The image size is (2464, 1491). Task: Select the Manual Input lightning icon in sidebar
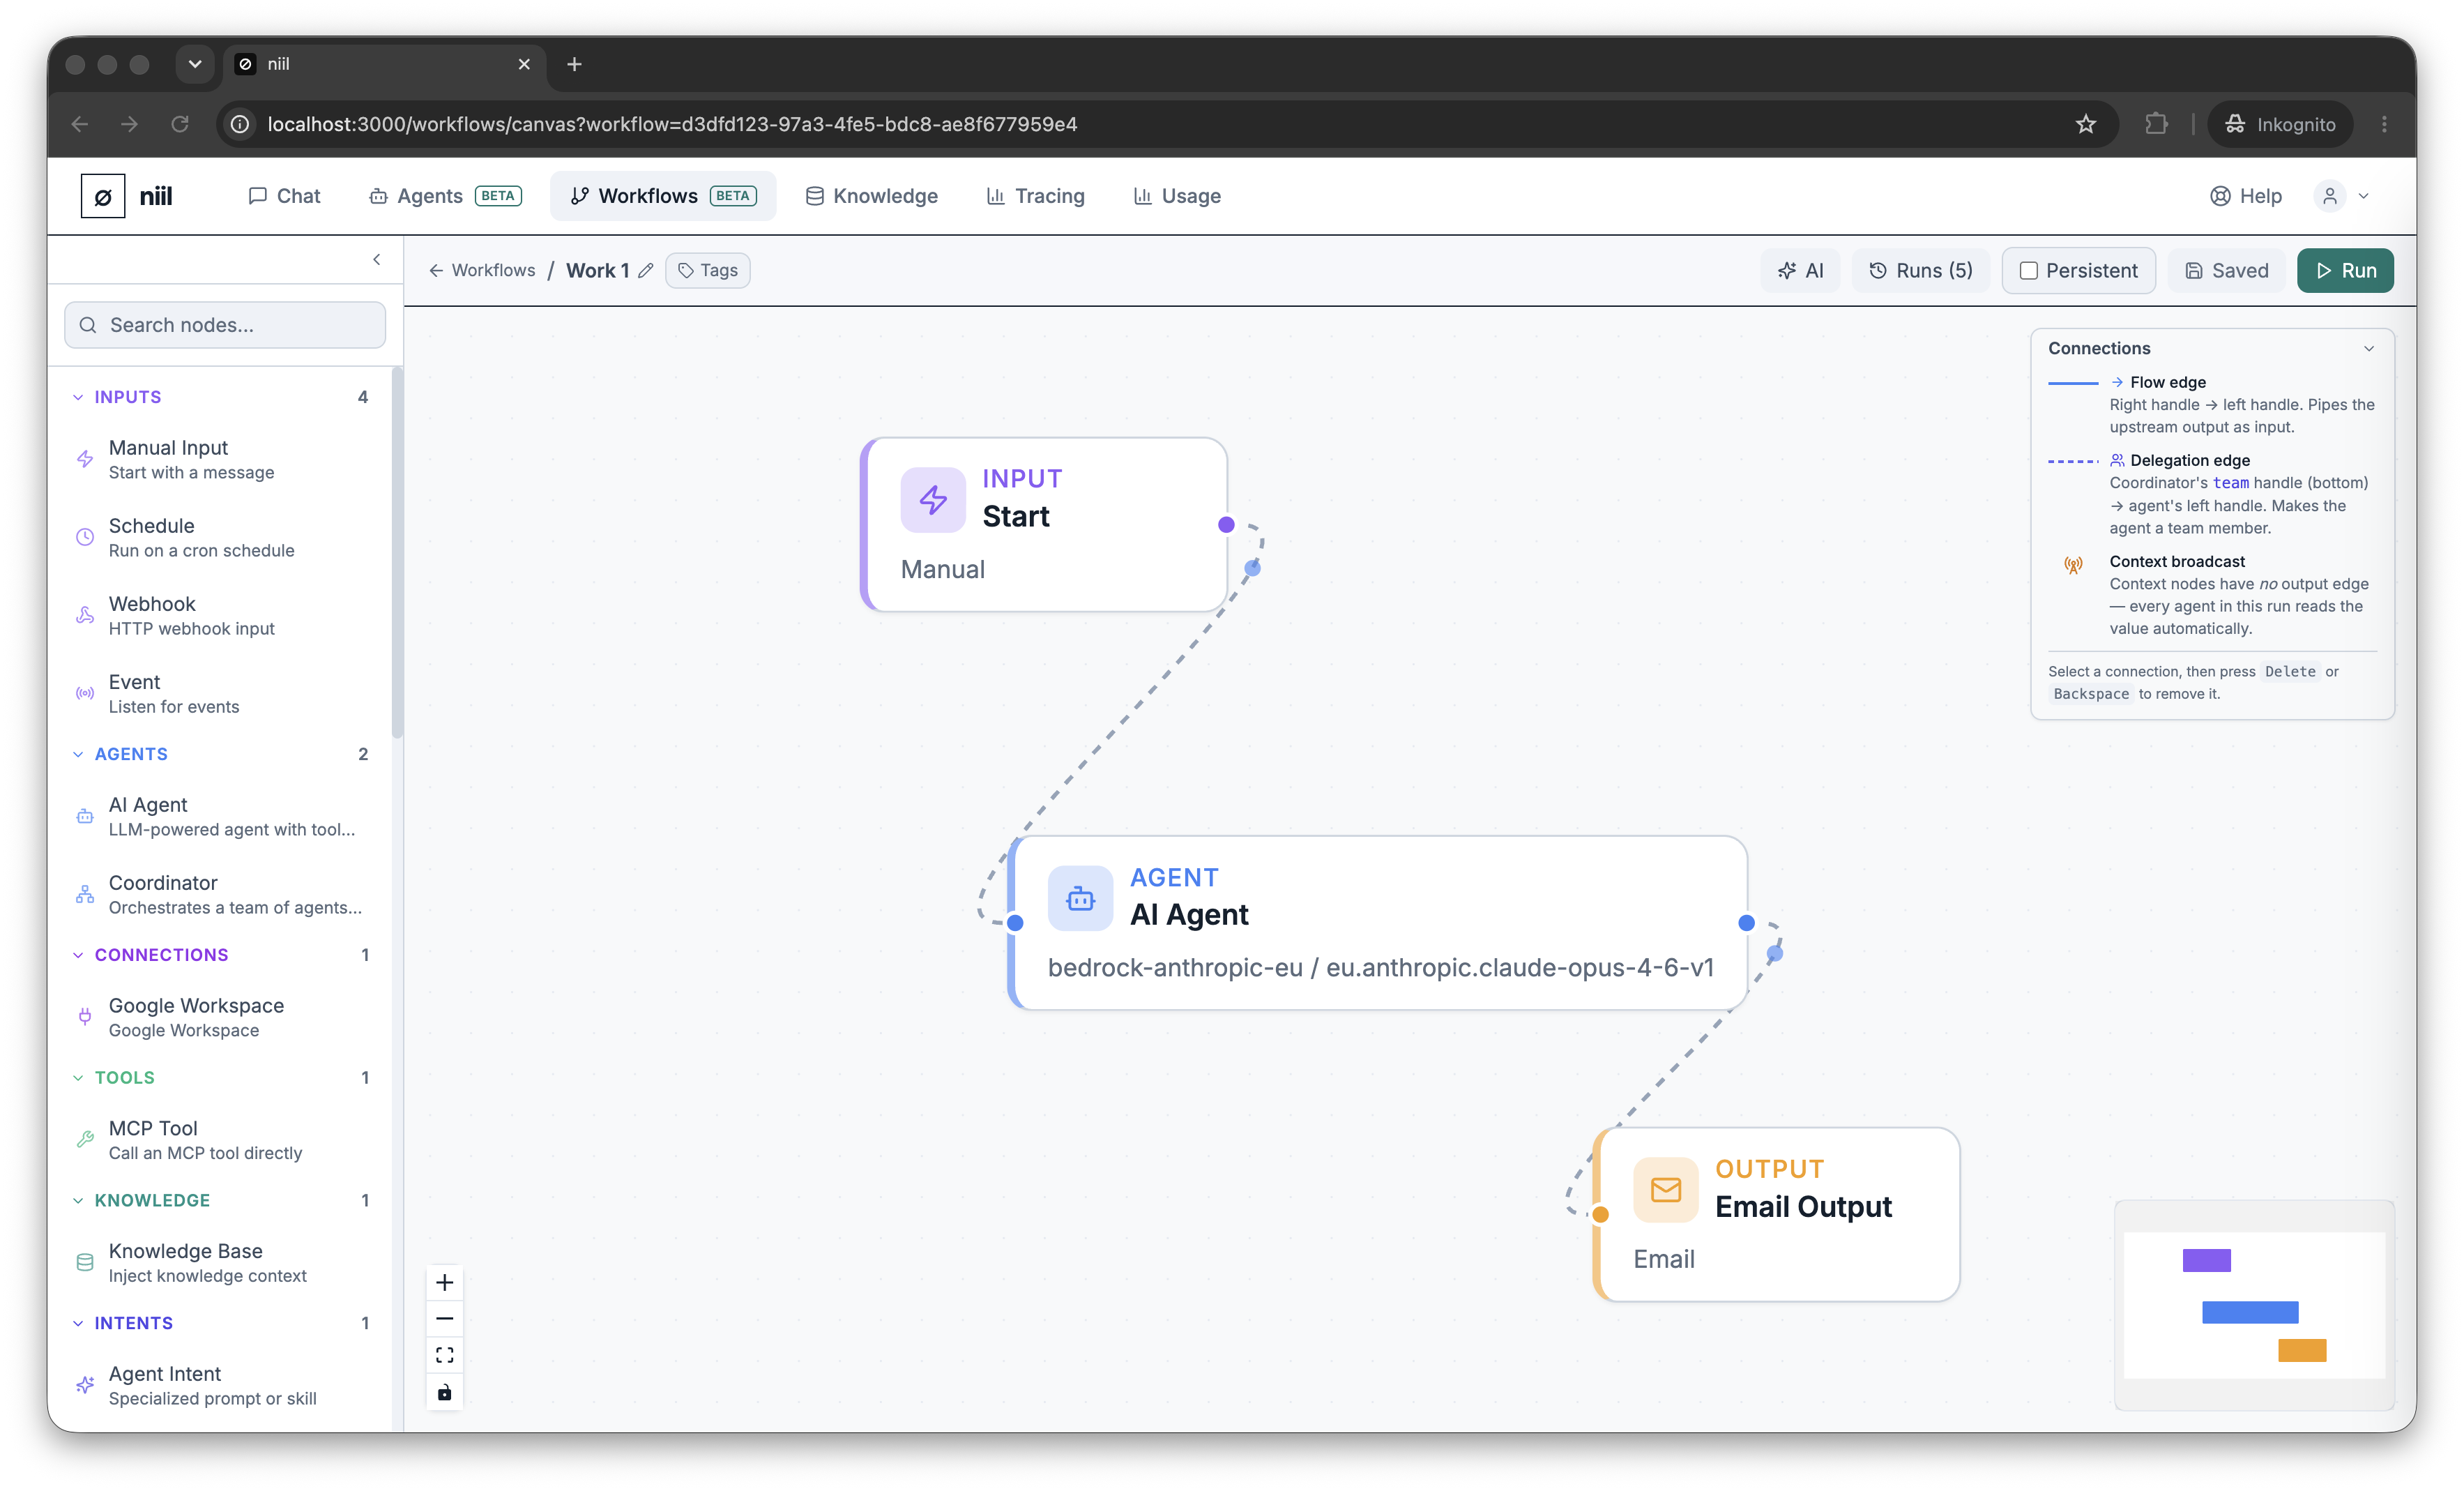point(85,459)
